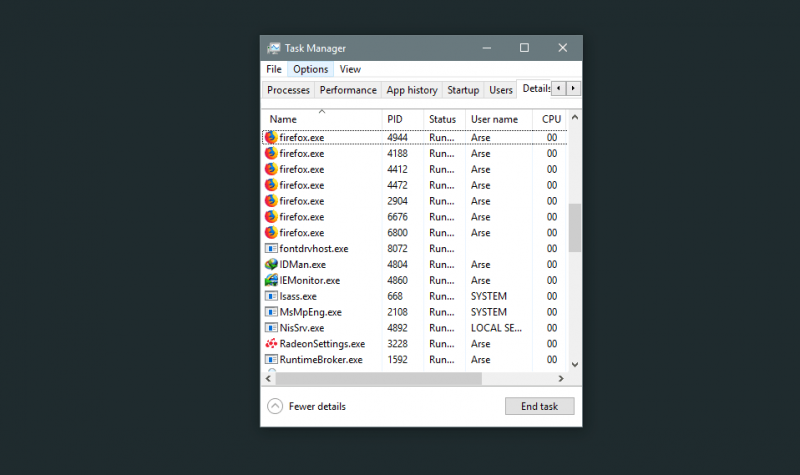Click the vertical scrollbar up arrow
800x475 pixels.
pyautogui.click(x=575, y=117)
